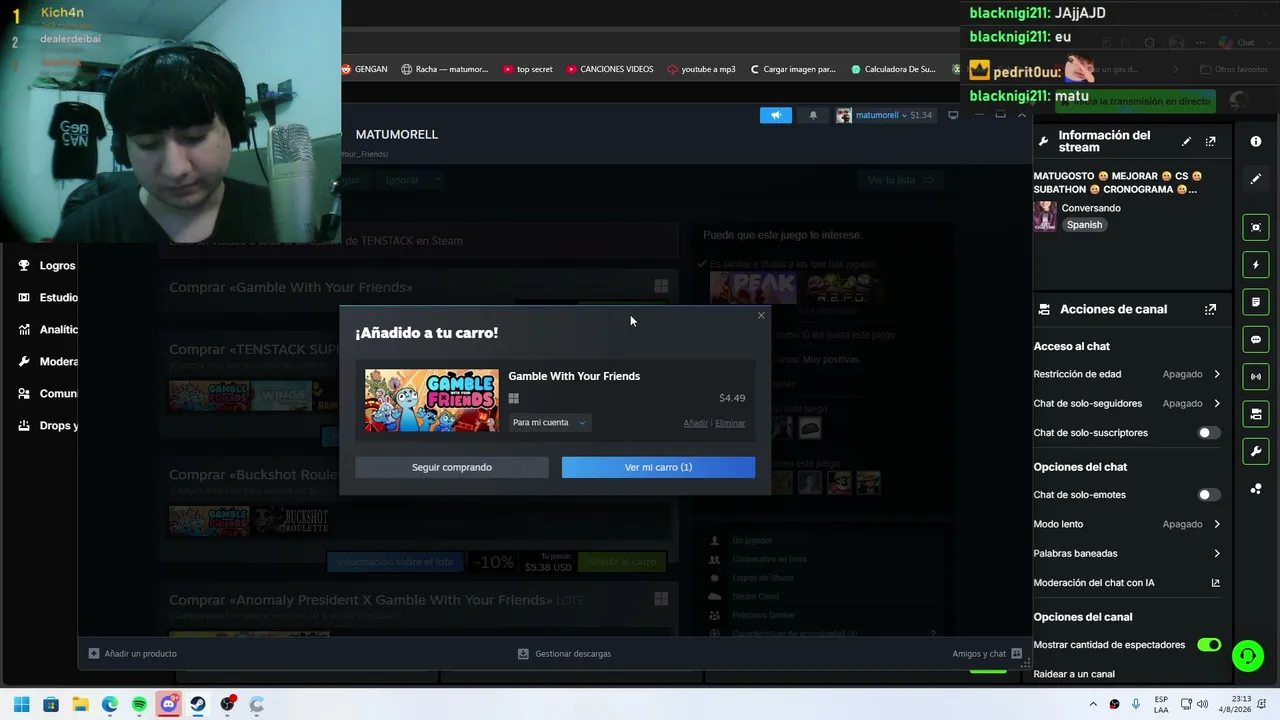
Task: Click 'Eliminar' to remove Gamble With Your Friends
Action: coord(730,423)
